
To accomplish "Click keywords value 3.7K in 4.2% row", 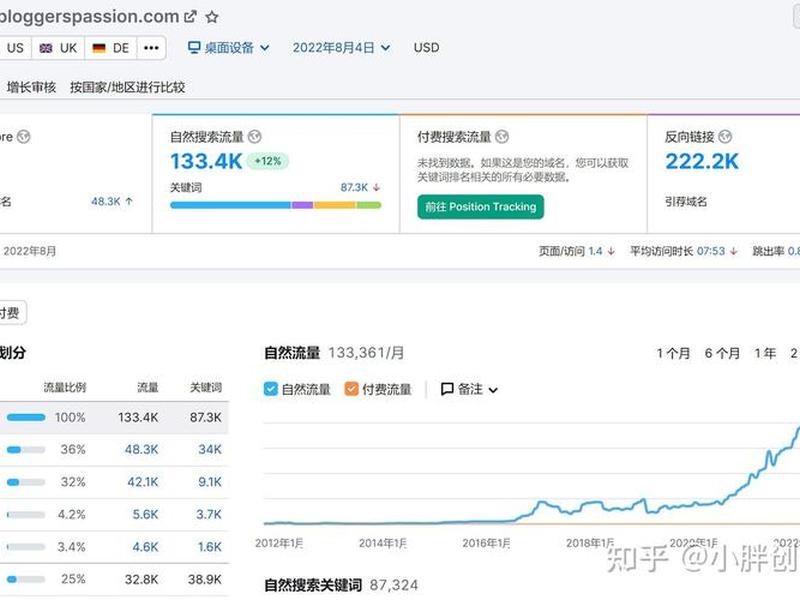I will [209, 514].
